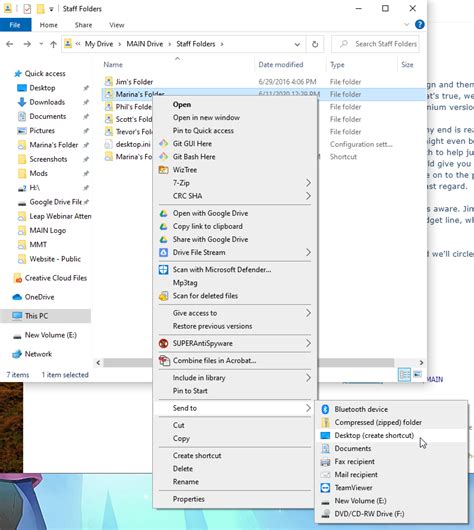Viewport: 474px width, 530px height.
Task: Click the Explorer Back arrow
Action: [10, 44]
